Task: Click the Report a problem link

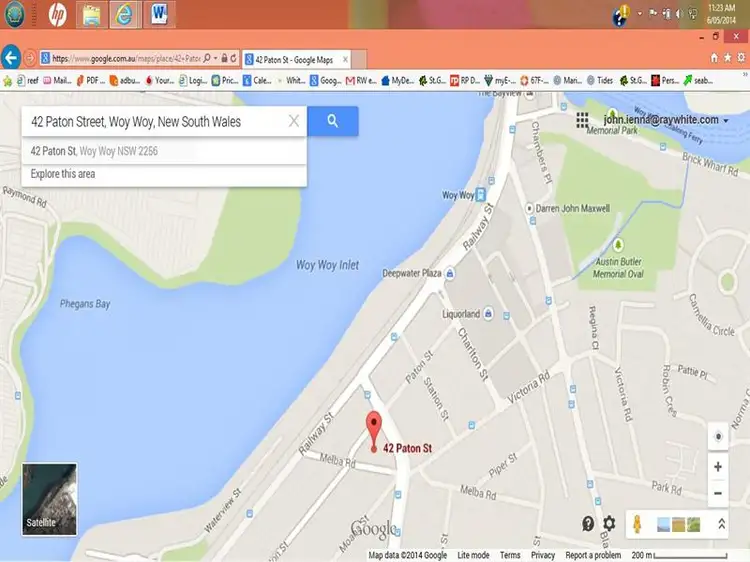Action: click(593, 555)
